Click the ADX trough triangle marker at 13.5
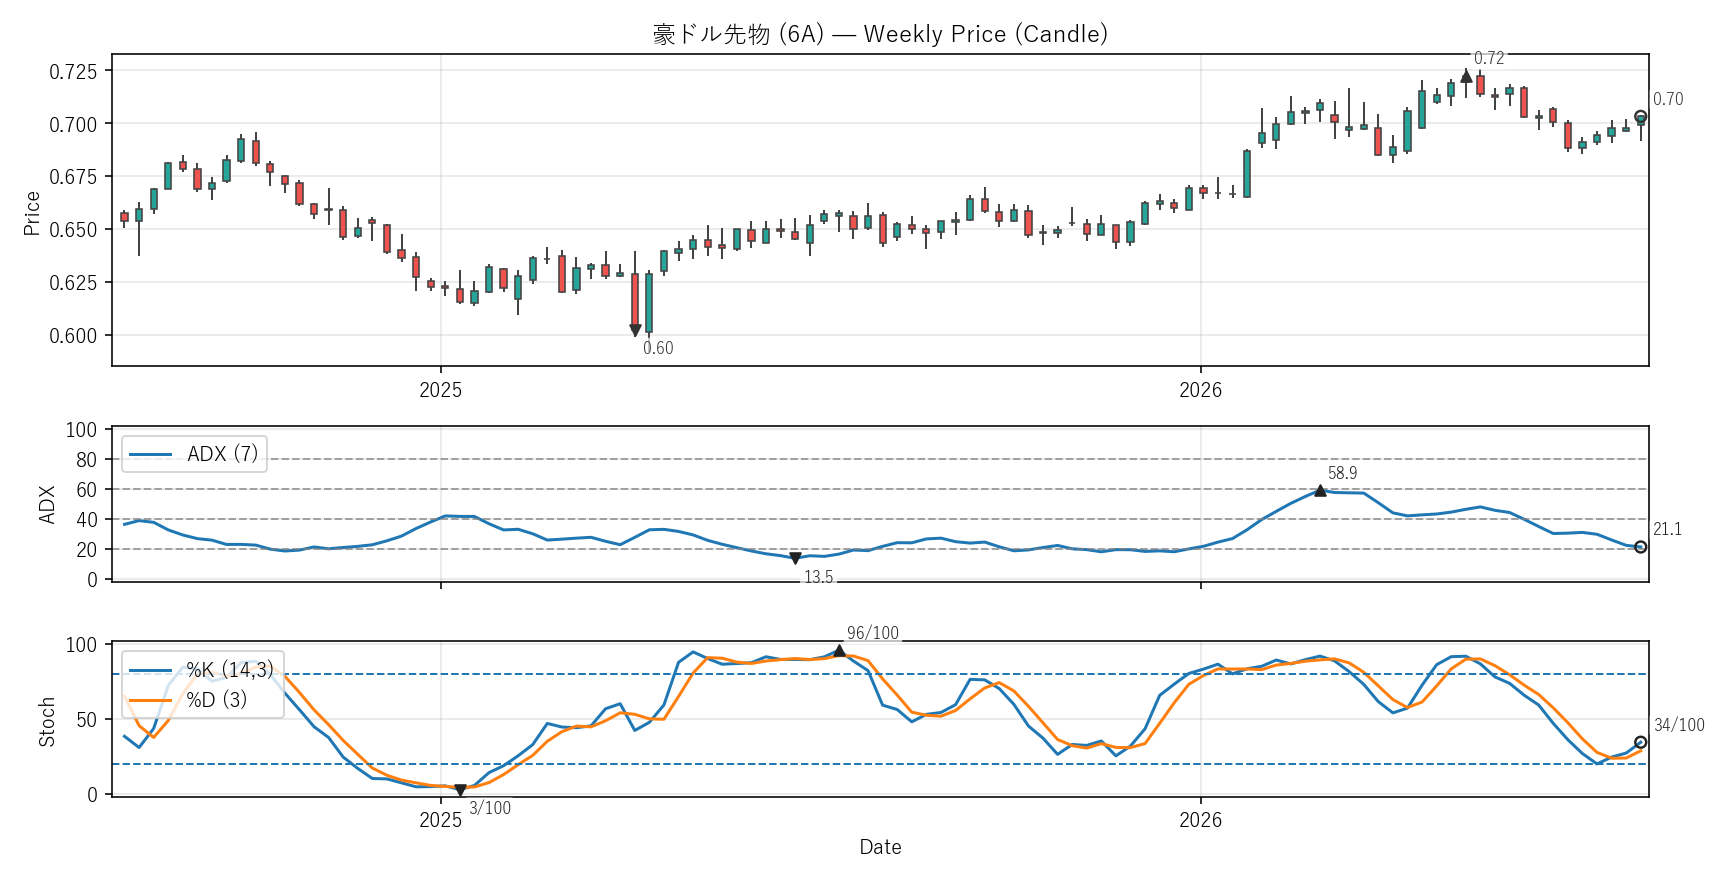 click(x=795, y=558)
